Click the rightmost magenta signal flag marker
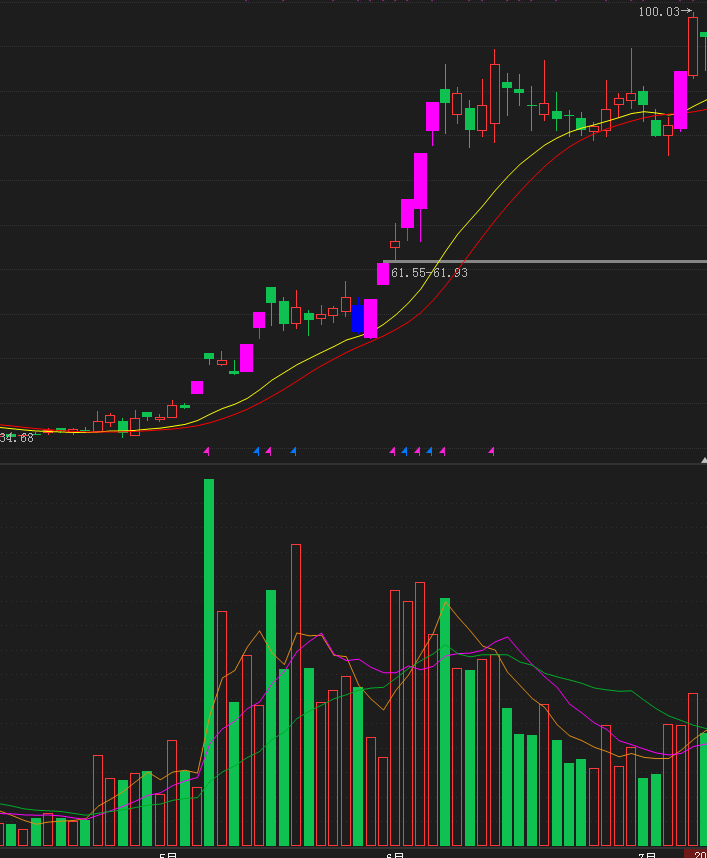The height and width of the screenshot is (858, 707). coord(491,451)
